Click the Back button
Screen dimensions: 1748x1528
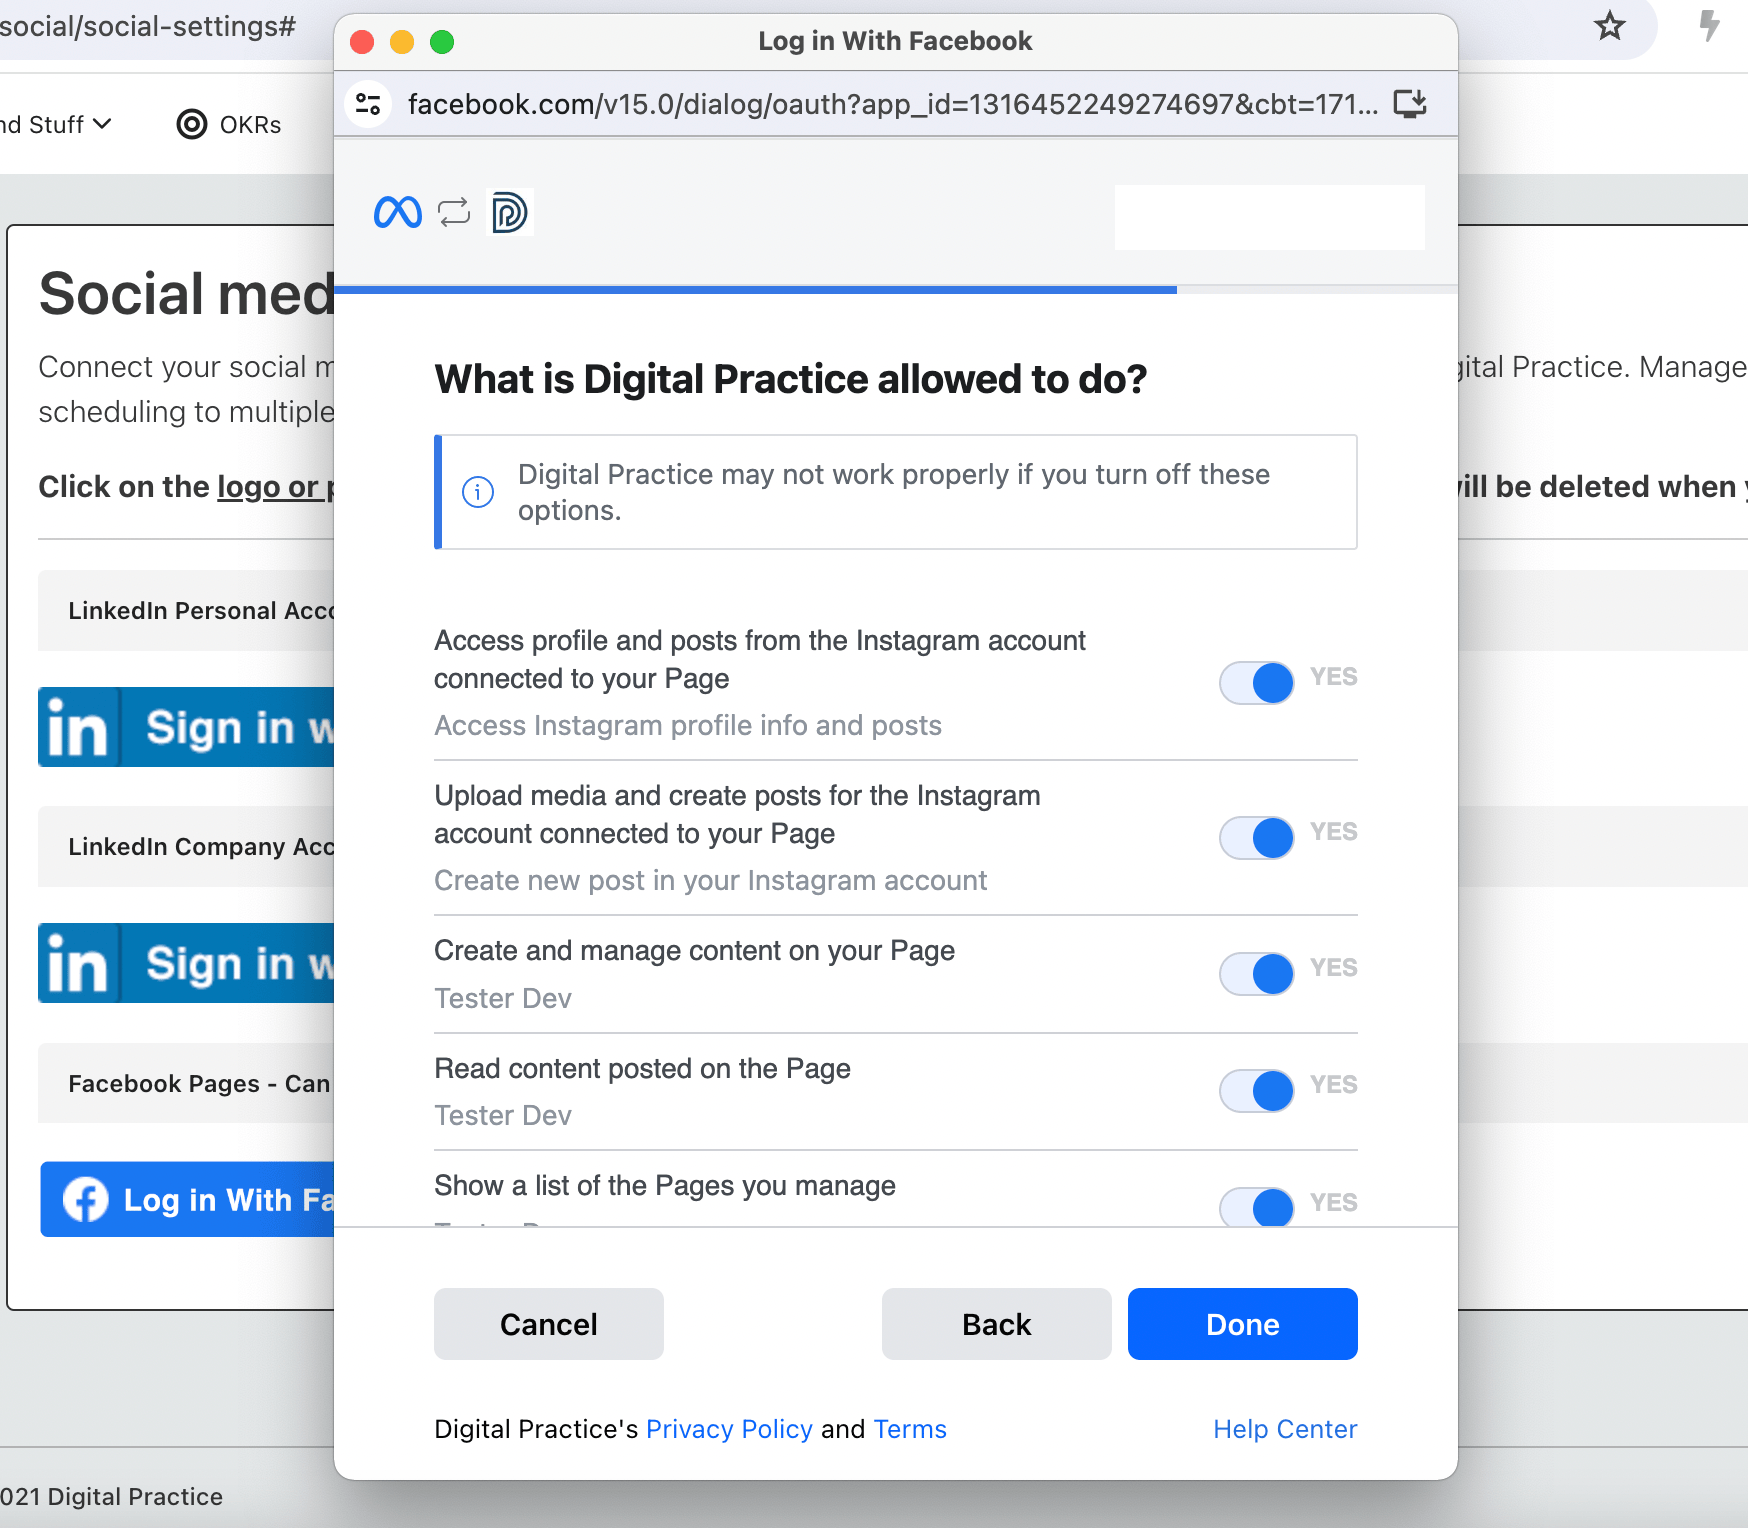click(997, 1324)
